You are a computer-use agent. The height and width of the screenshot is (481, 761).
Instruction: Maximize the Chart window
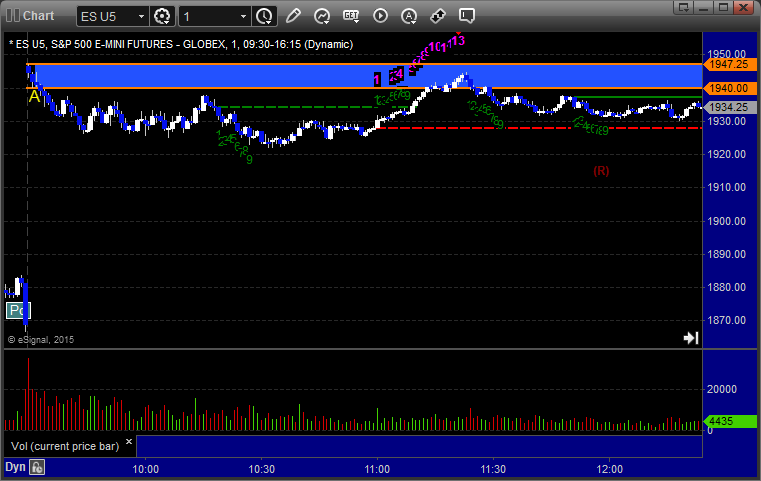point(723,7)
